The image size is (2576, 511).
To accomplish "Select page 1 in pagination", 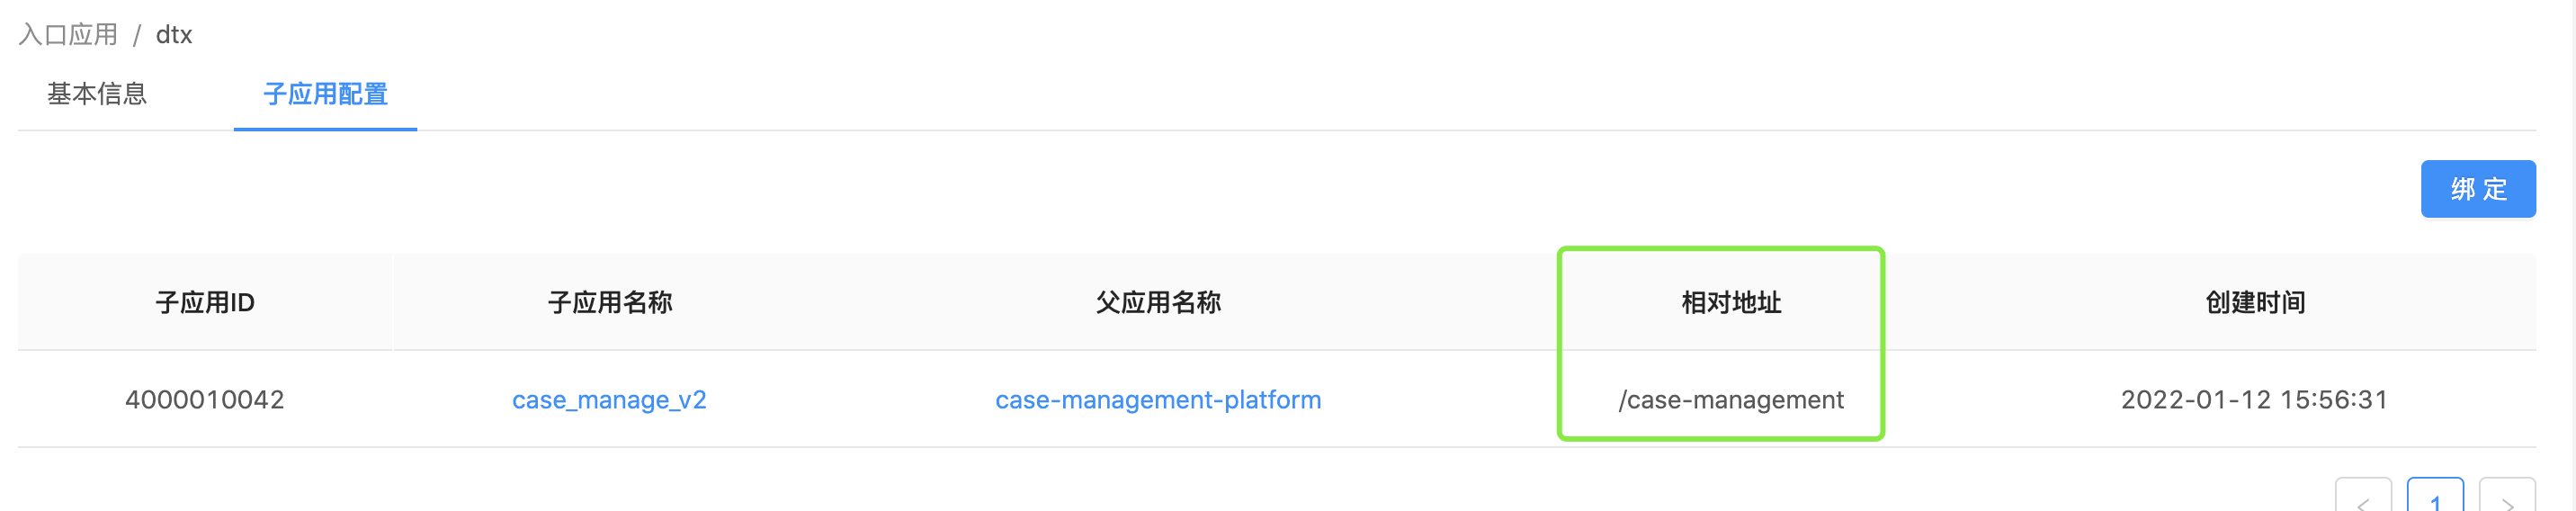I will coord(2435,497).
